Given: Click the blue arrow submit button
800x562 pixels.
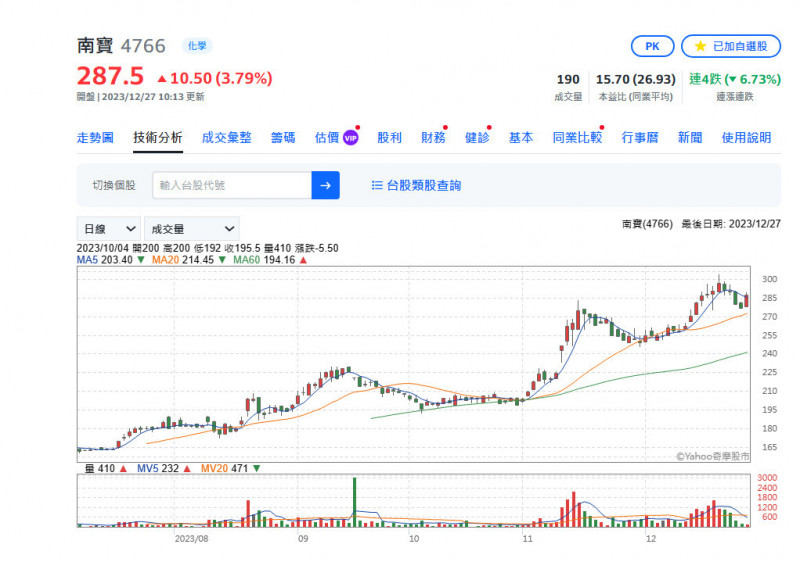Looking at the screenshot, I should tap(326, 185).
